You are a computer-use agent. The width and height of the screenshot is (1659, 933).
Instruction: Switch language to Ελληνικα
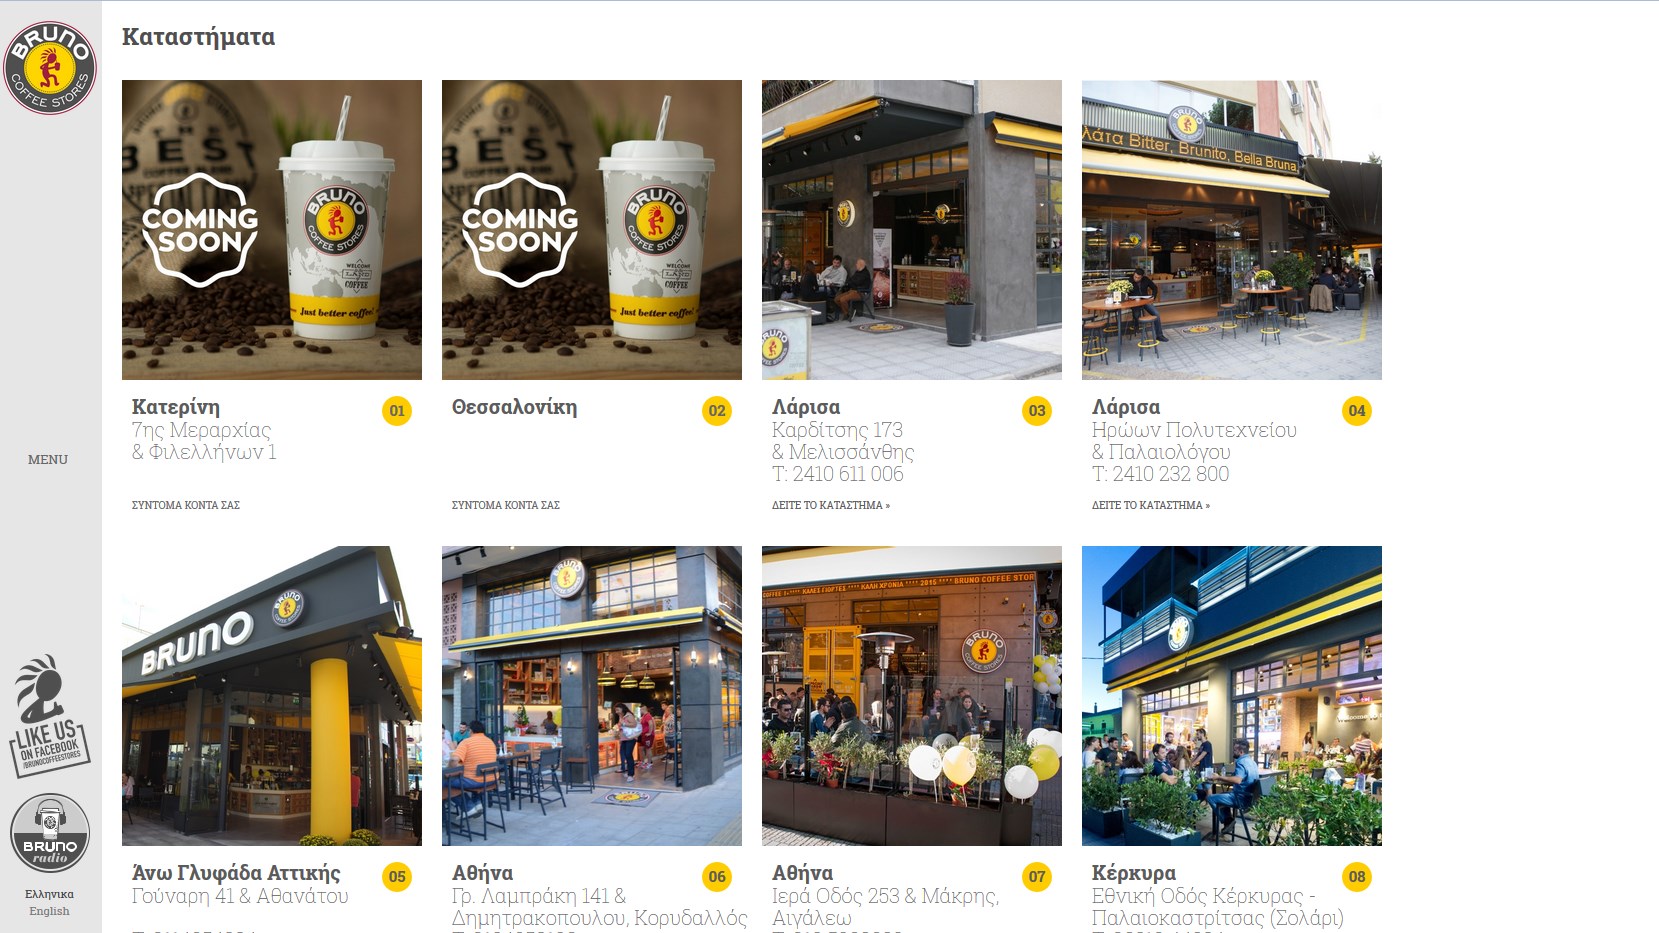(x=49, y=894)
